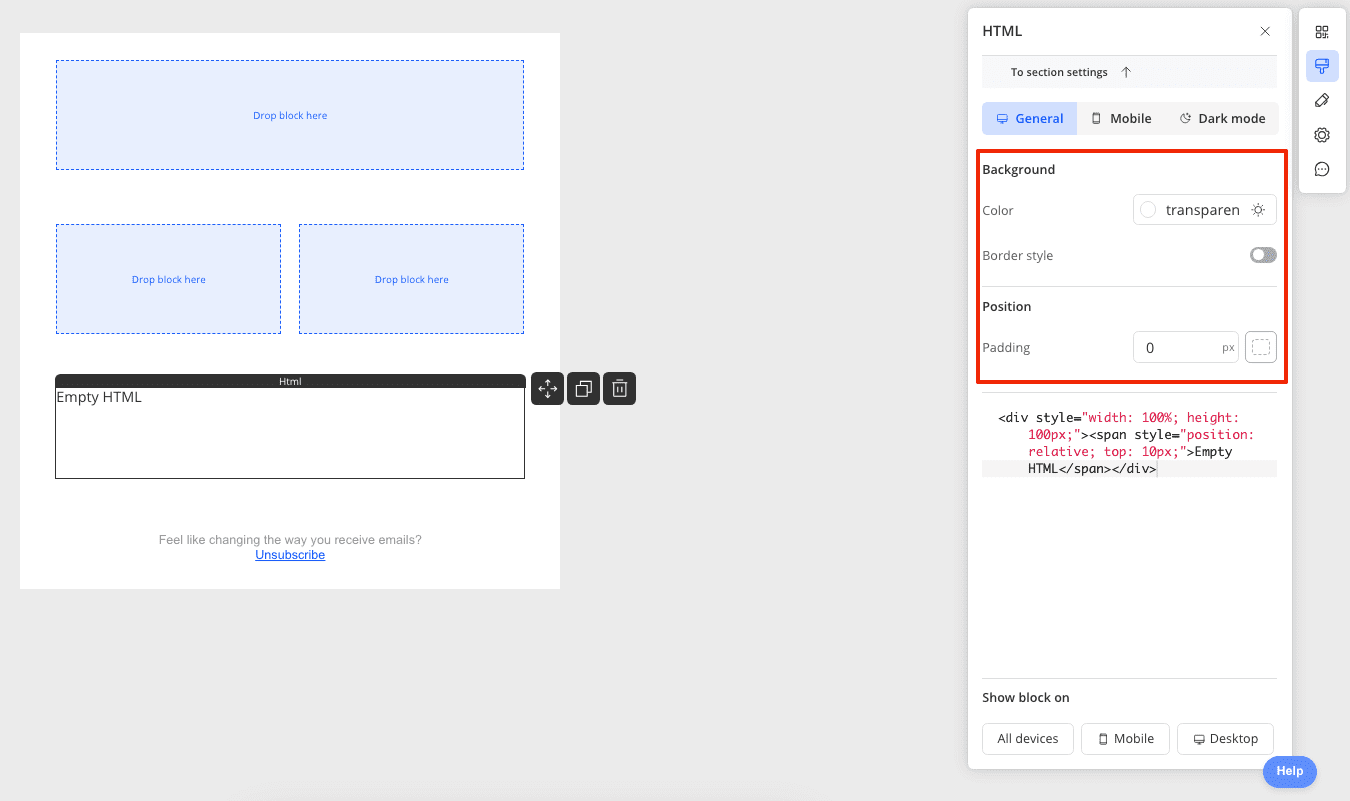
Task: Duplicate the Html block
Action: click(584, 388)
